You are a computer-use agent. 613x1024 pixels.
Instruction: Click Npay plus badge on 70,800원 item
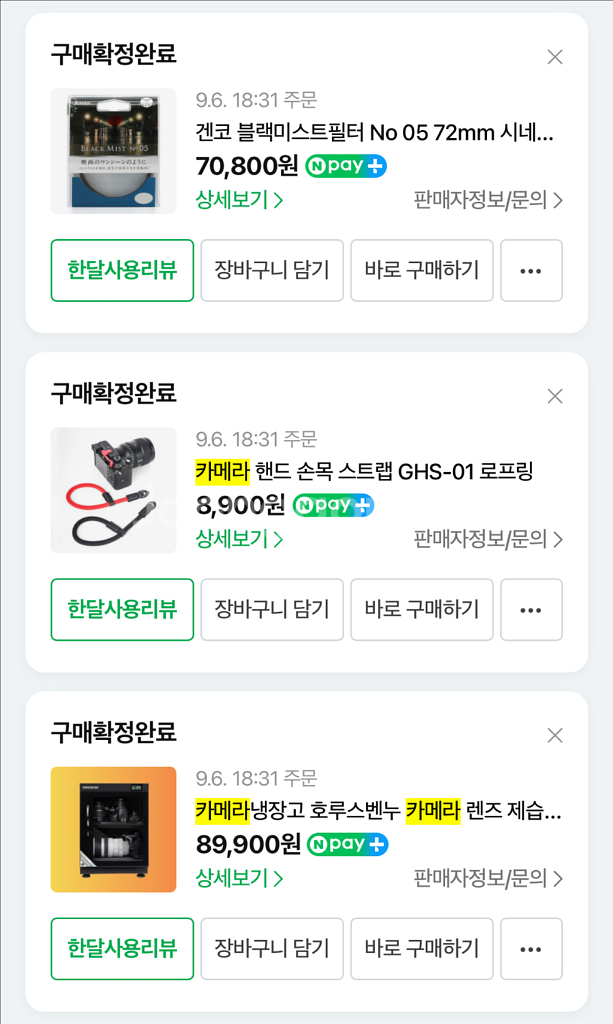point(346,166)
